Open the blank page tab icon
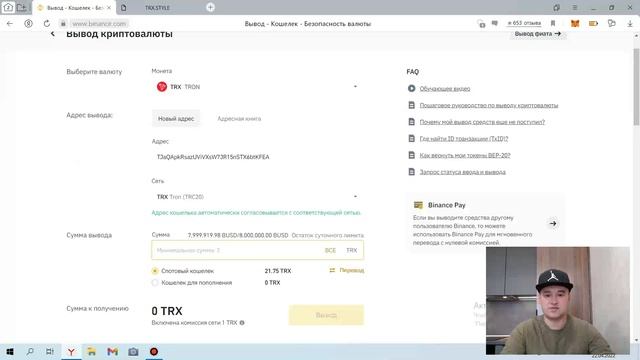The height and width of the screenshot is (360, 640). tap(124, 8)
